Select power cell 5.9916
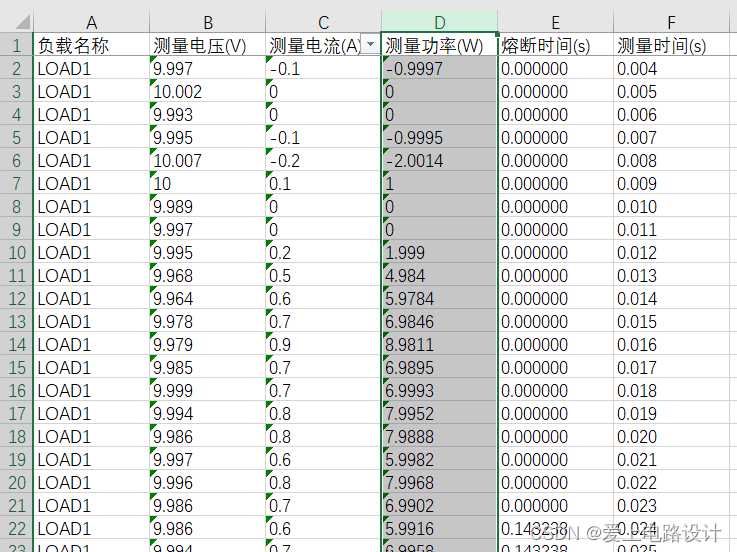Image resolution: width=737 pixels, height=552 pixels. (439, 528)
